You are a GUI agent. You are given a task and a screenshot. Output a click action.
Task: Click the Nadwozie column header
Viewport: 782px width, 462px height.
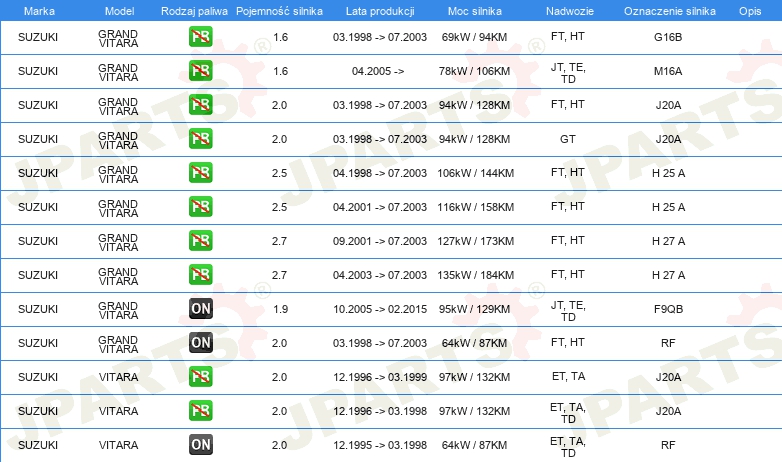point(570,11)
